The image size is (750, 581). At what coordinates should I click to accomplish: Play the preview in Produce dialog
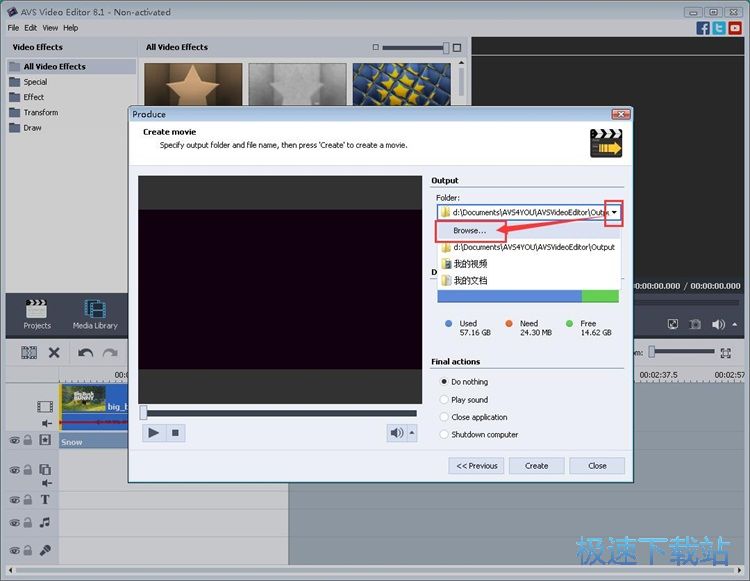click(x=154, y=433)
